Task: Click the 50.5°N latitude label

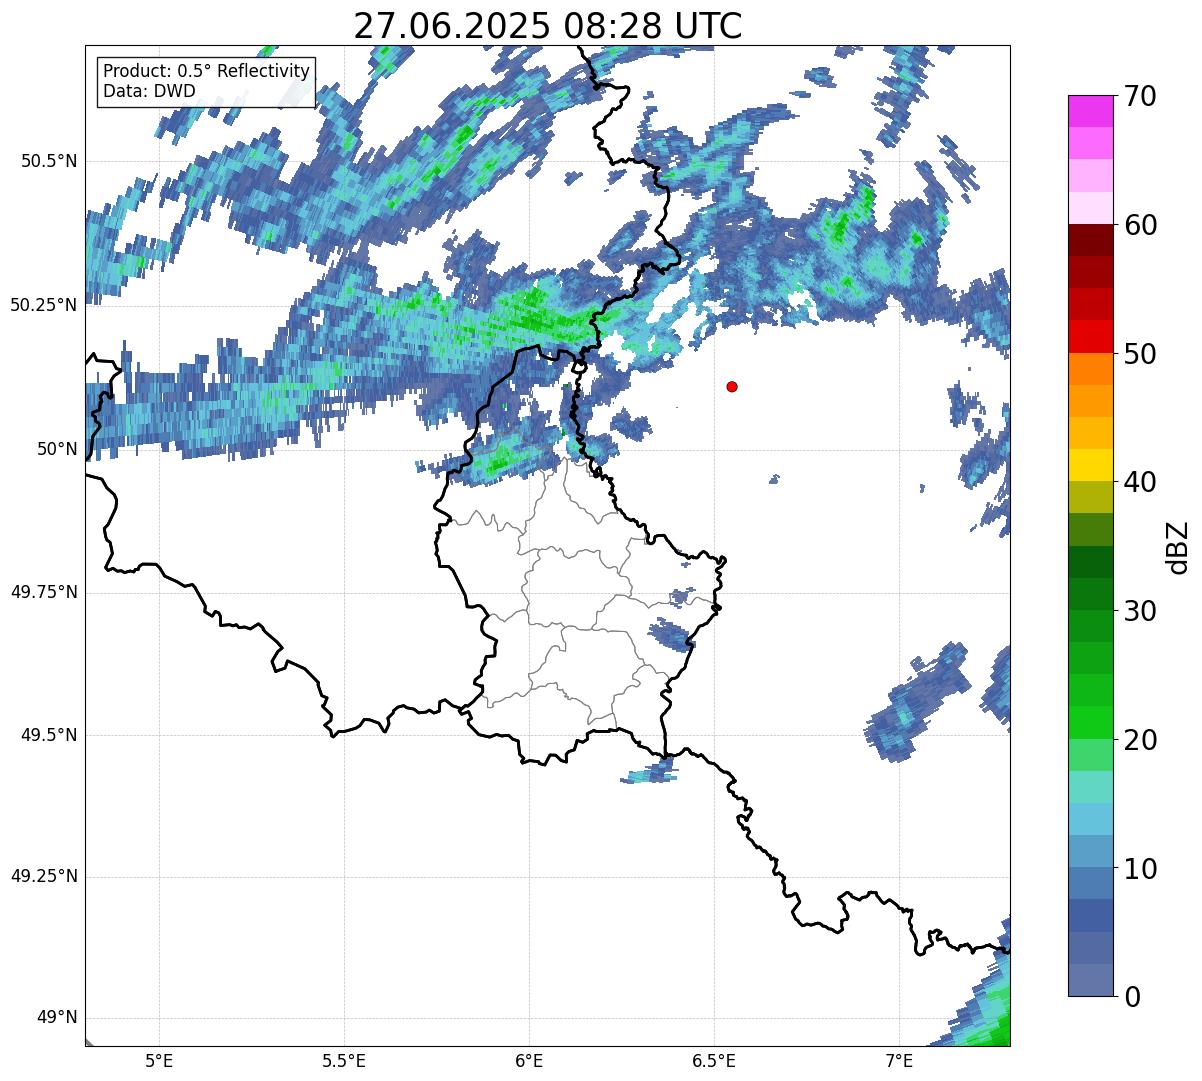Action: 49,161
